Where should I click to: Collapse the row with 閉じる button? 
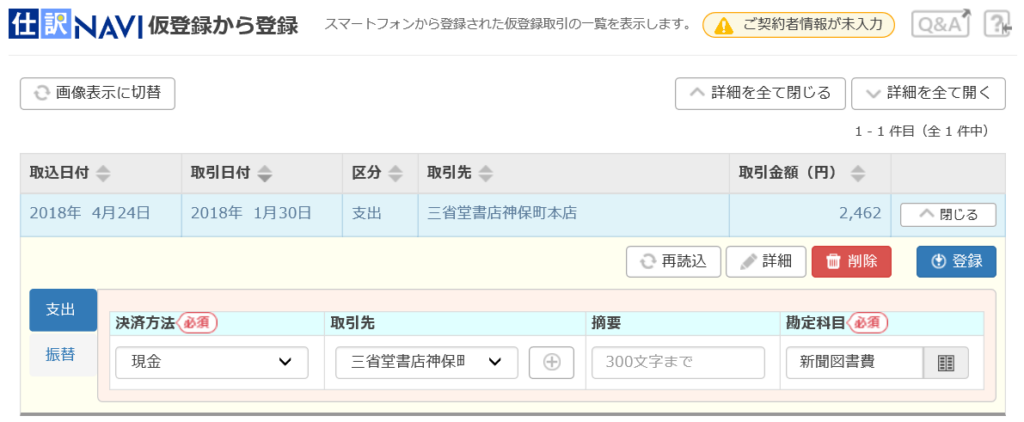pyautogui.click(x=948, y=214)
